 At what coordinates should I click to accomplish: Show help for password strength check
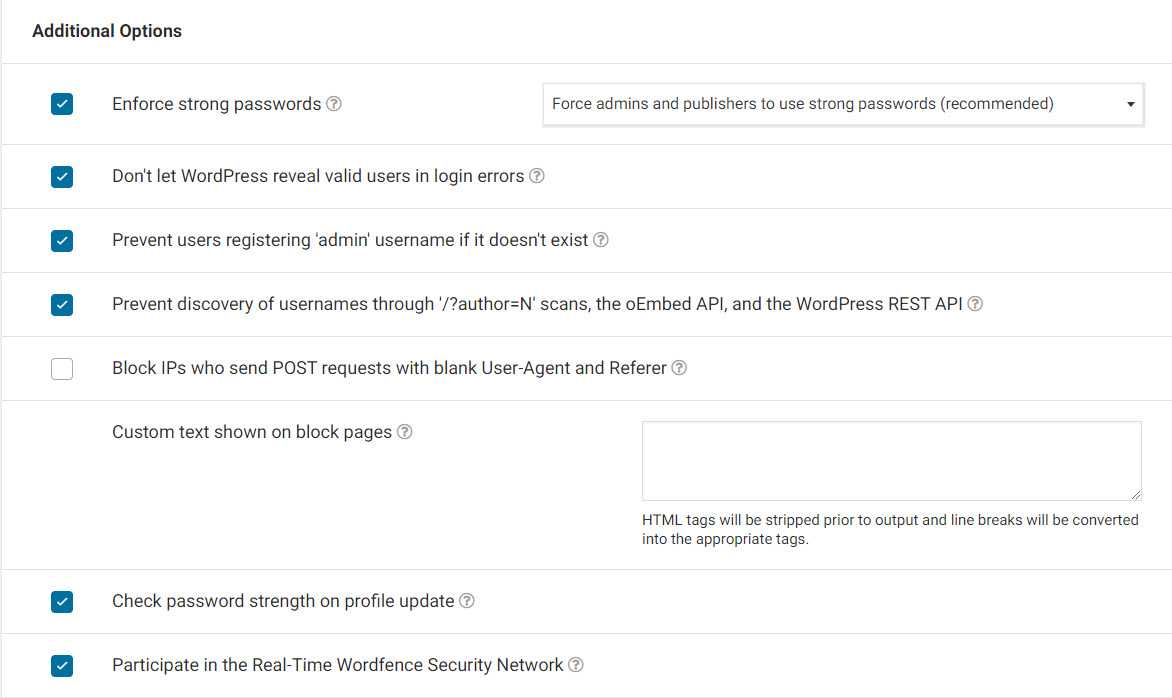point(467,601)
